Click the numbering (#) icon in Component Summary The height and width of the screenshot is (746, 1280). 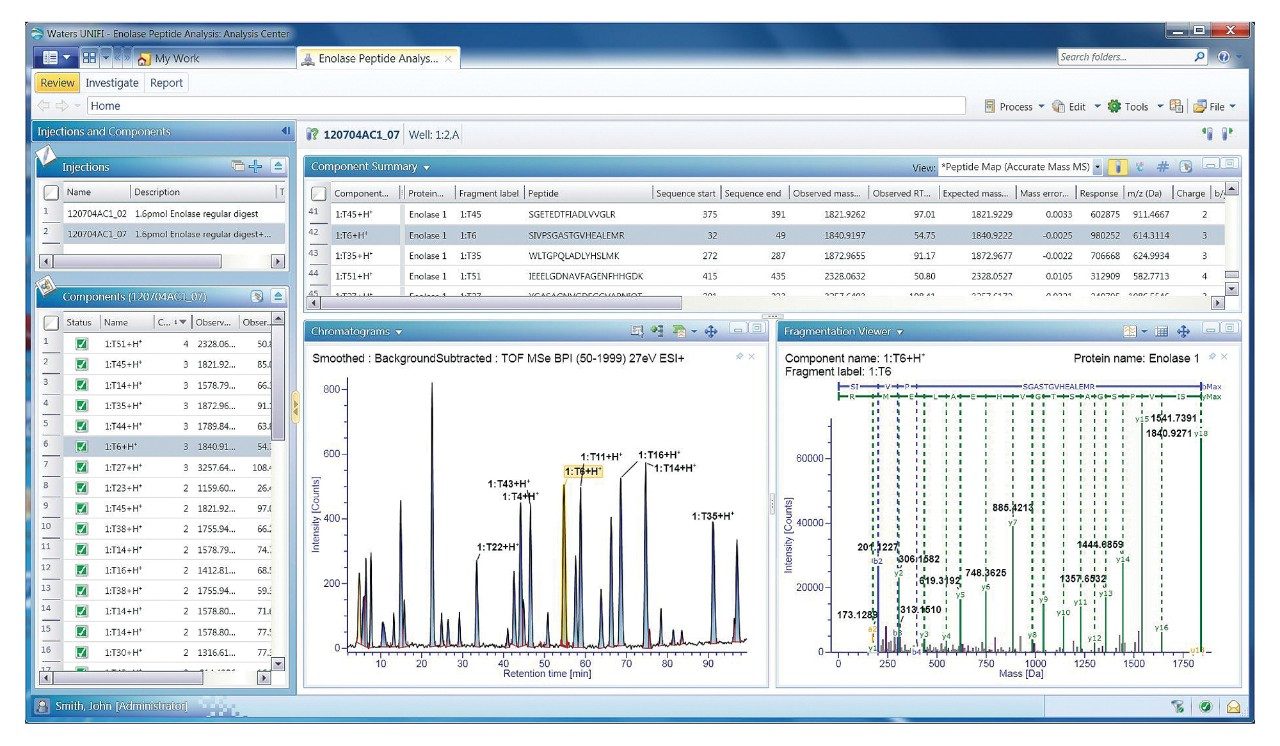1162,167
